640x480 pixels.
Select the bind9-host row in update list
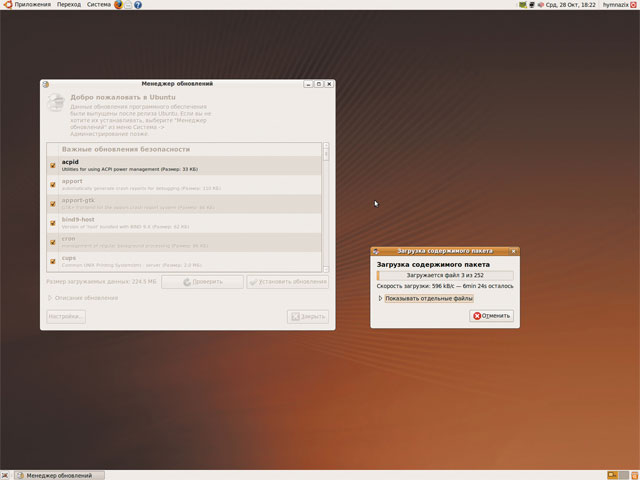click(184, 223)
